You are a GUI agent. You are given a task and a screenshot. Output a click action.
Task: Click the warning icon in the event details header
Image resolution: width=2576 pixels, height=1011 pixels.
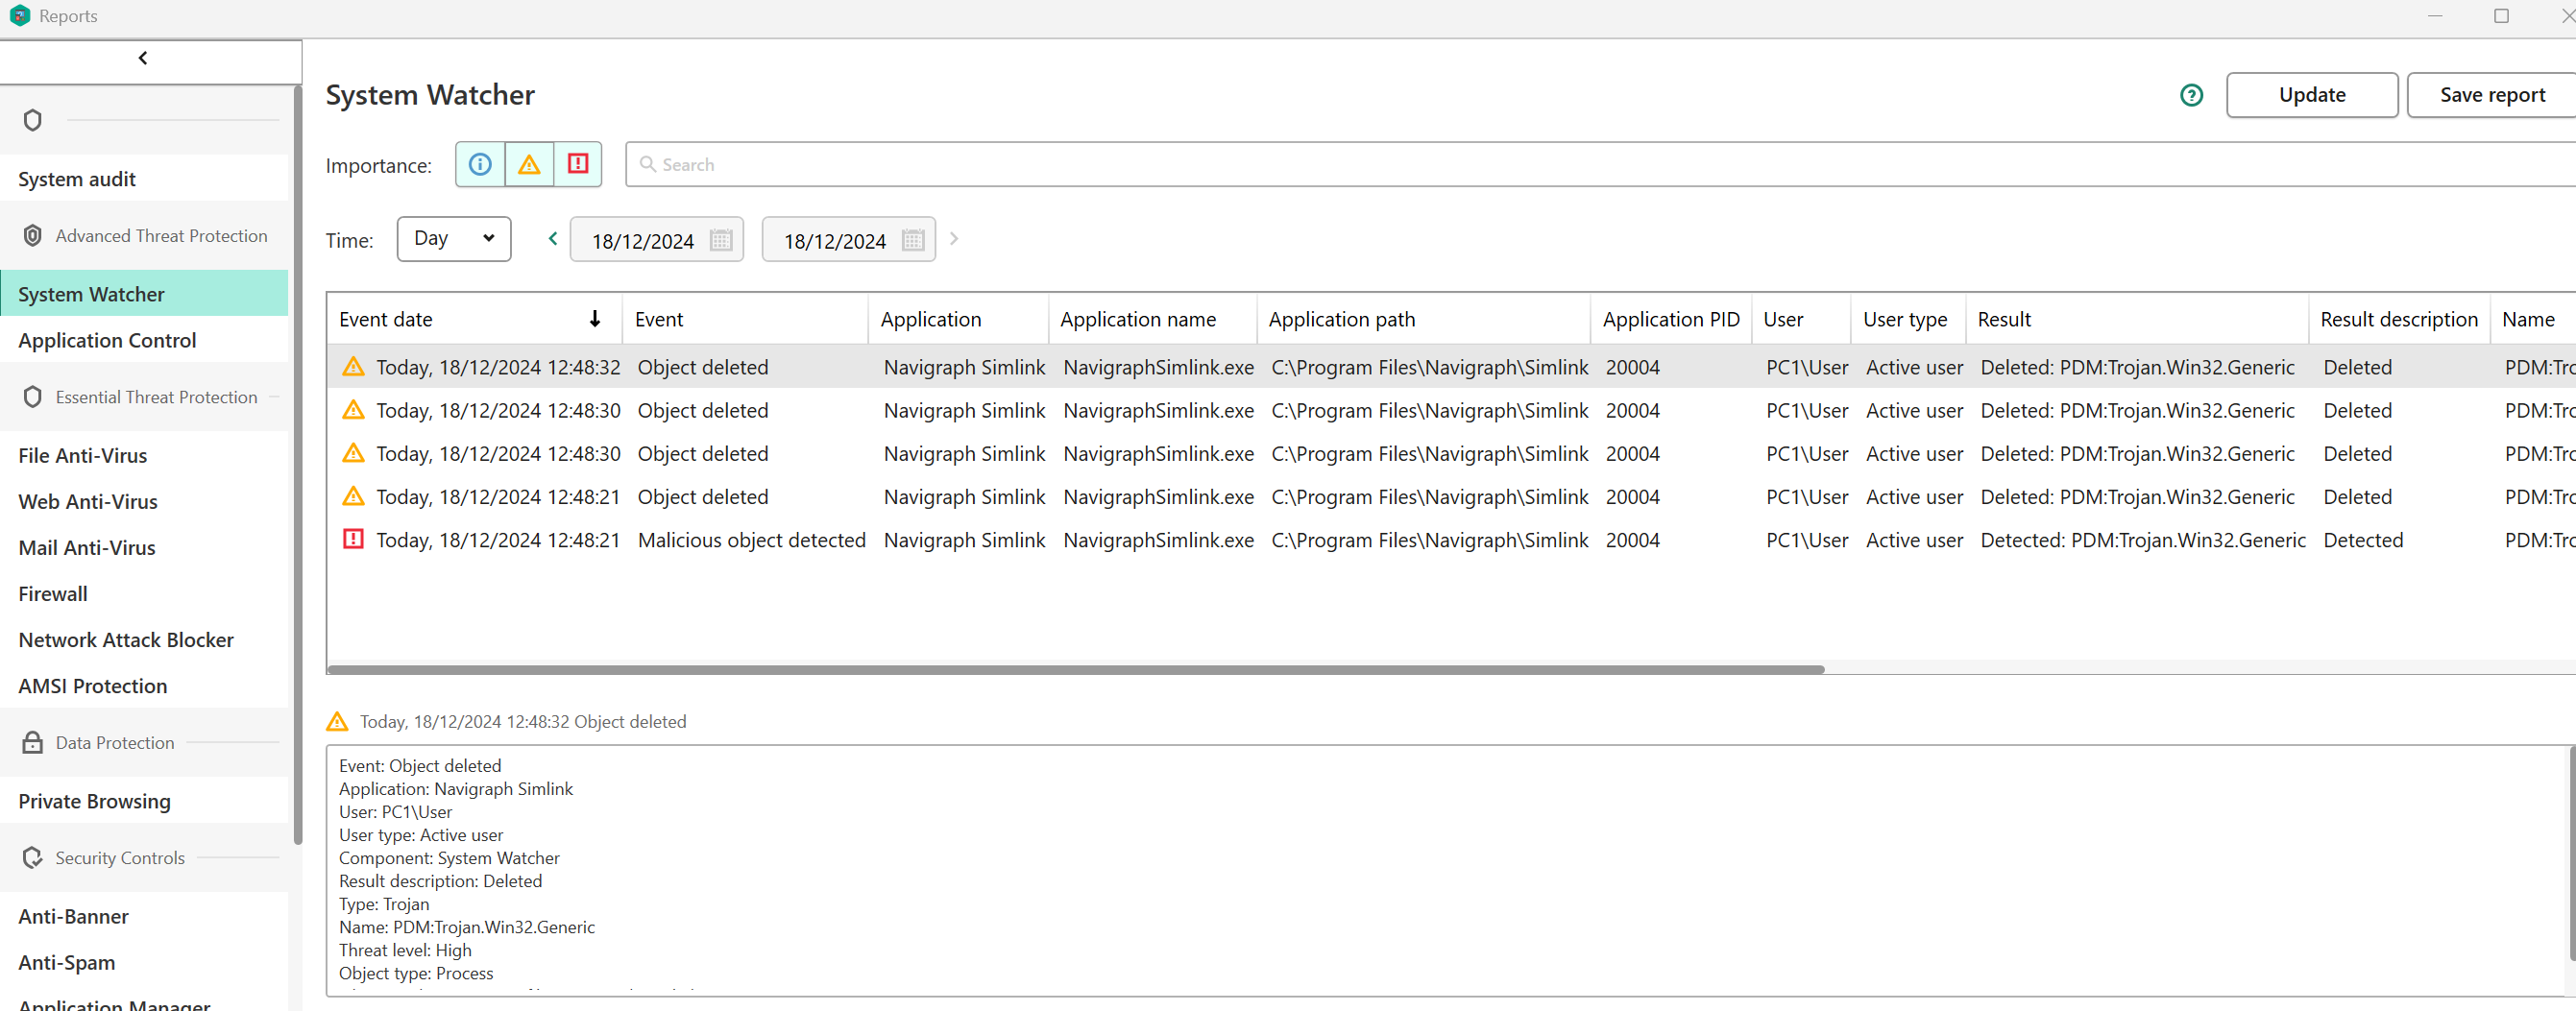(x=337, y=721)
